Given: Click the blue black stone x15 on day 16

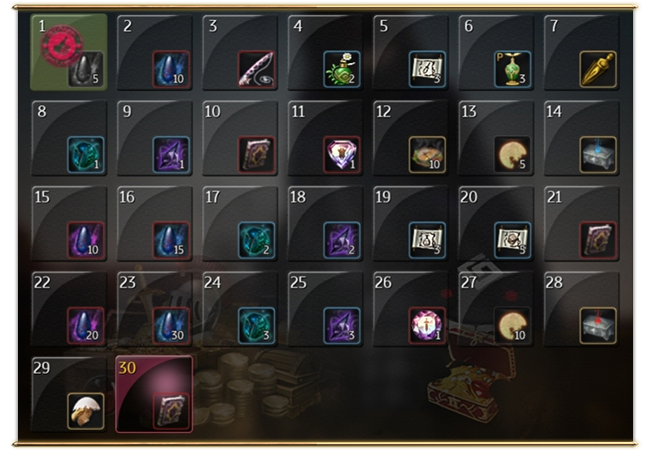Looking at the screenshot, I should click(171, 240).
